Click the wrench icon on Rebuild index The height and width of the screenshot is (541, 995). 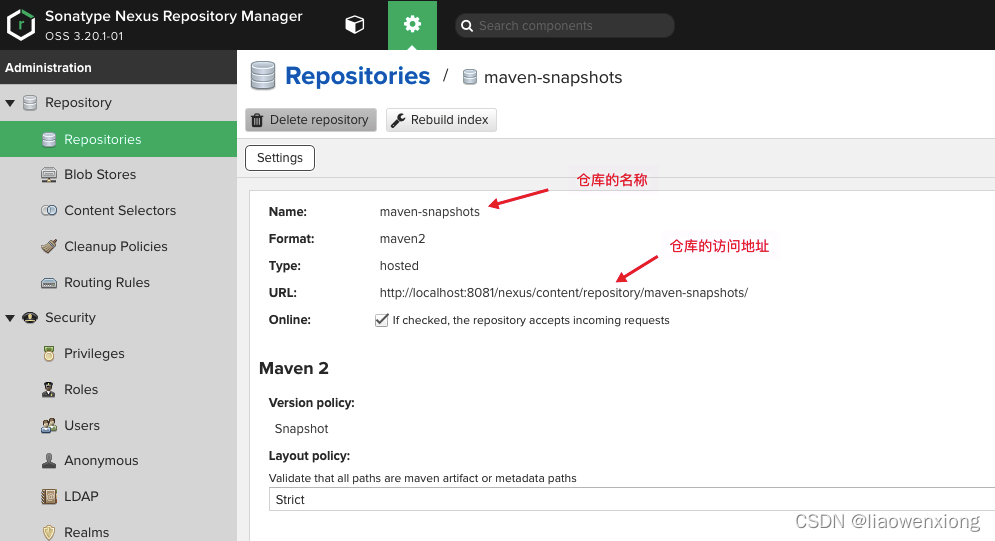tap(398, 120)
